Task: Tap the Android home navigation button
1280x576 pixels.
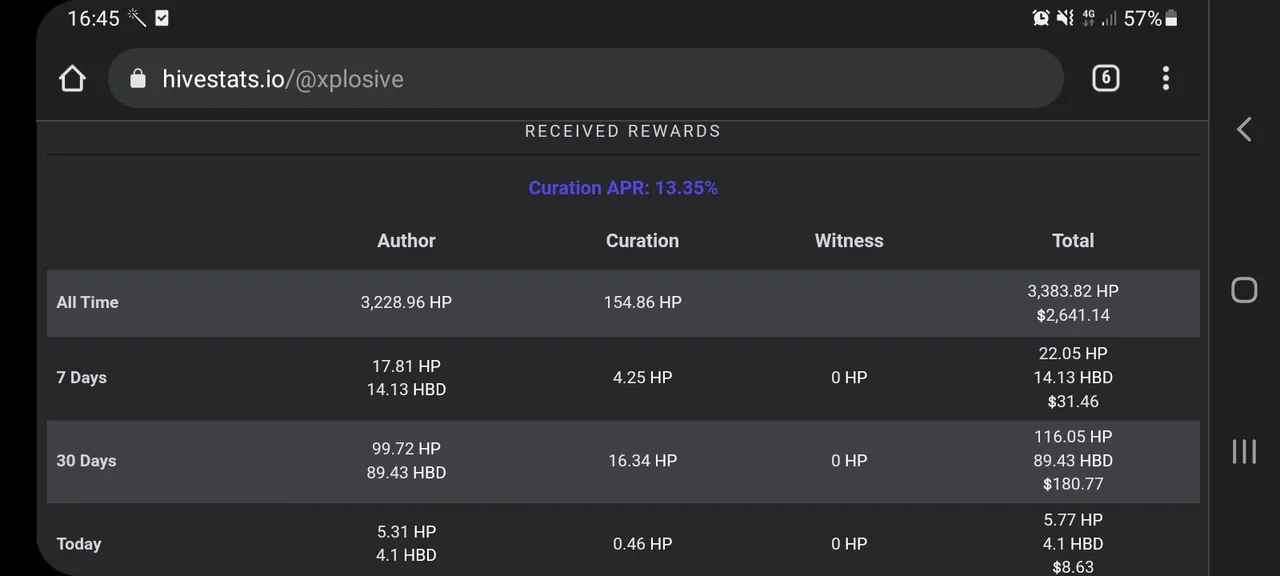Action: tap(1244, 290)
